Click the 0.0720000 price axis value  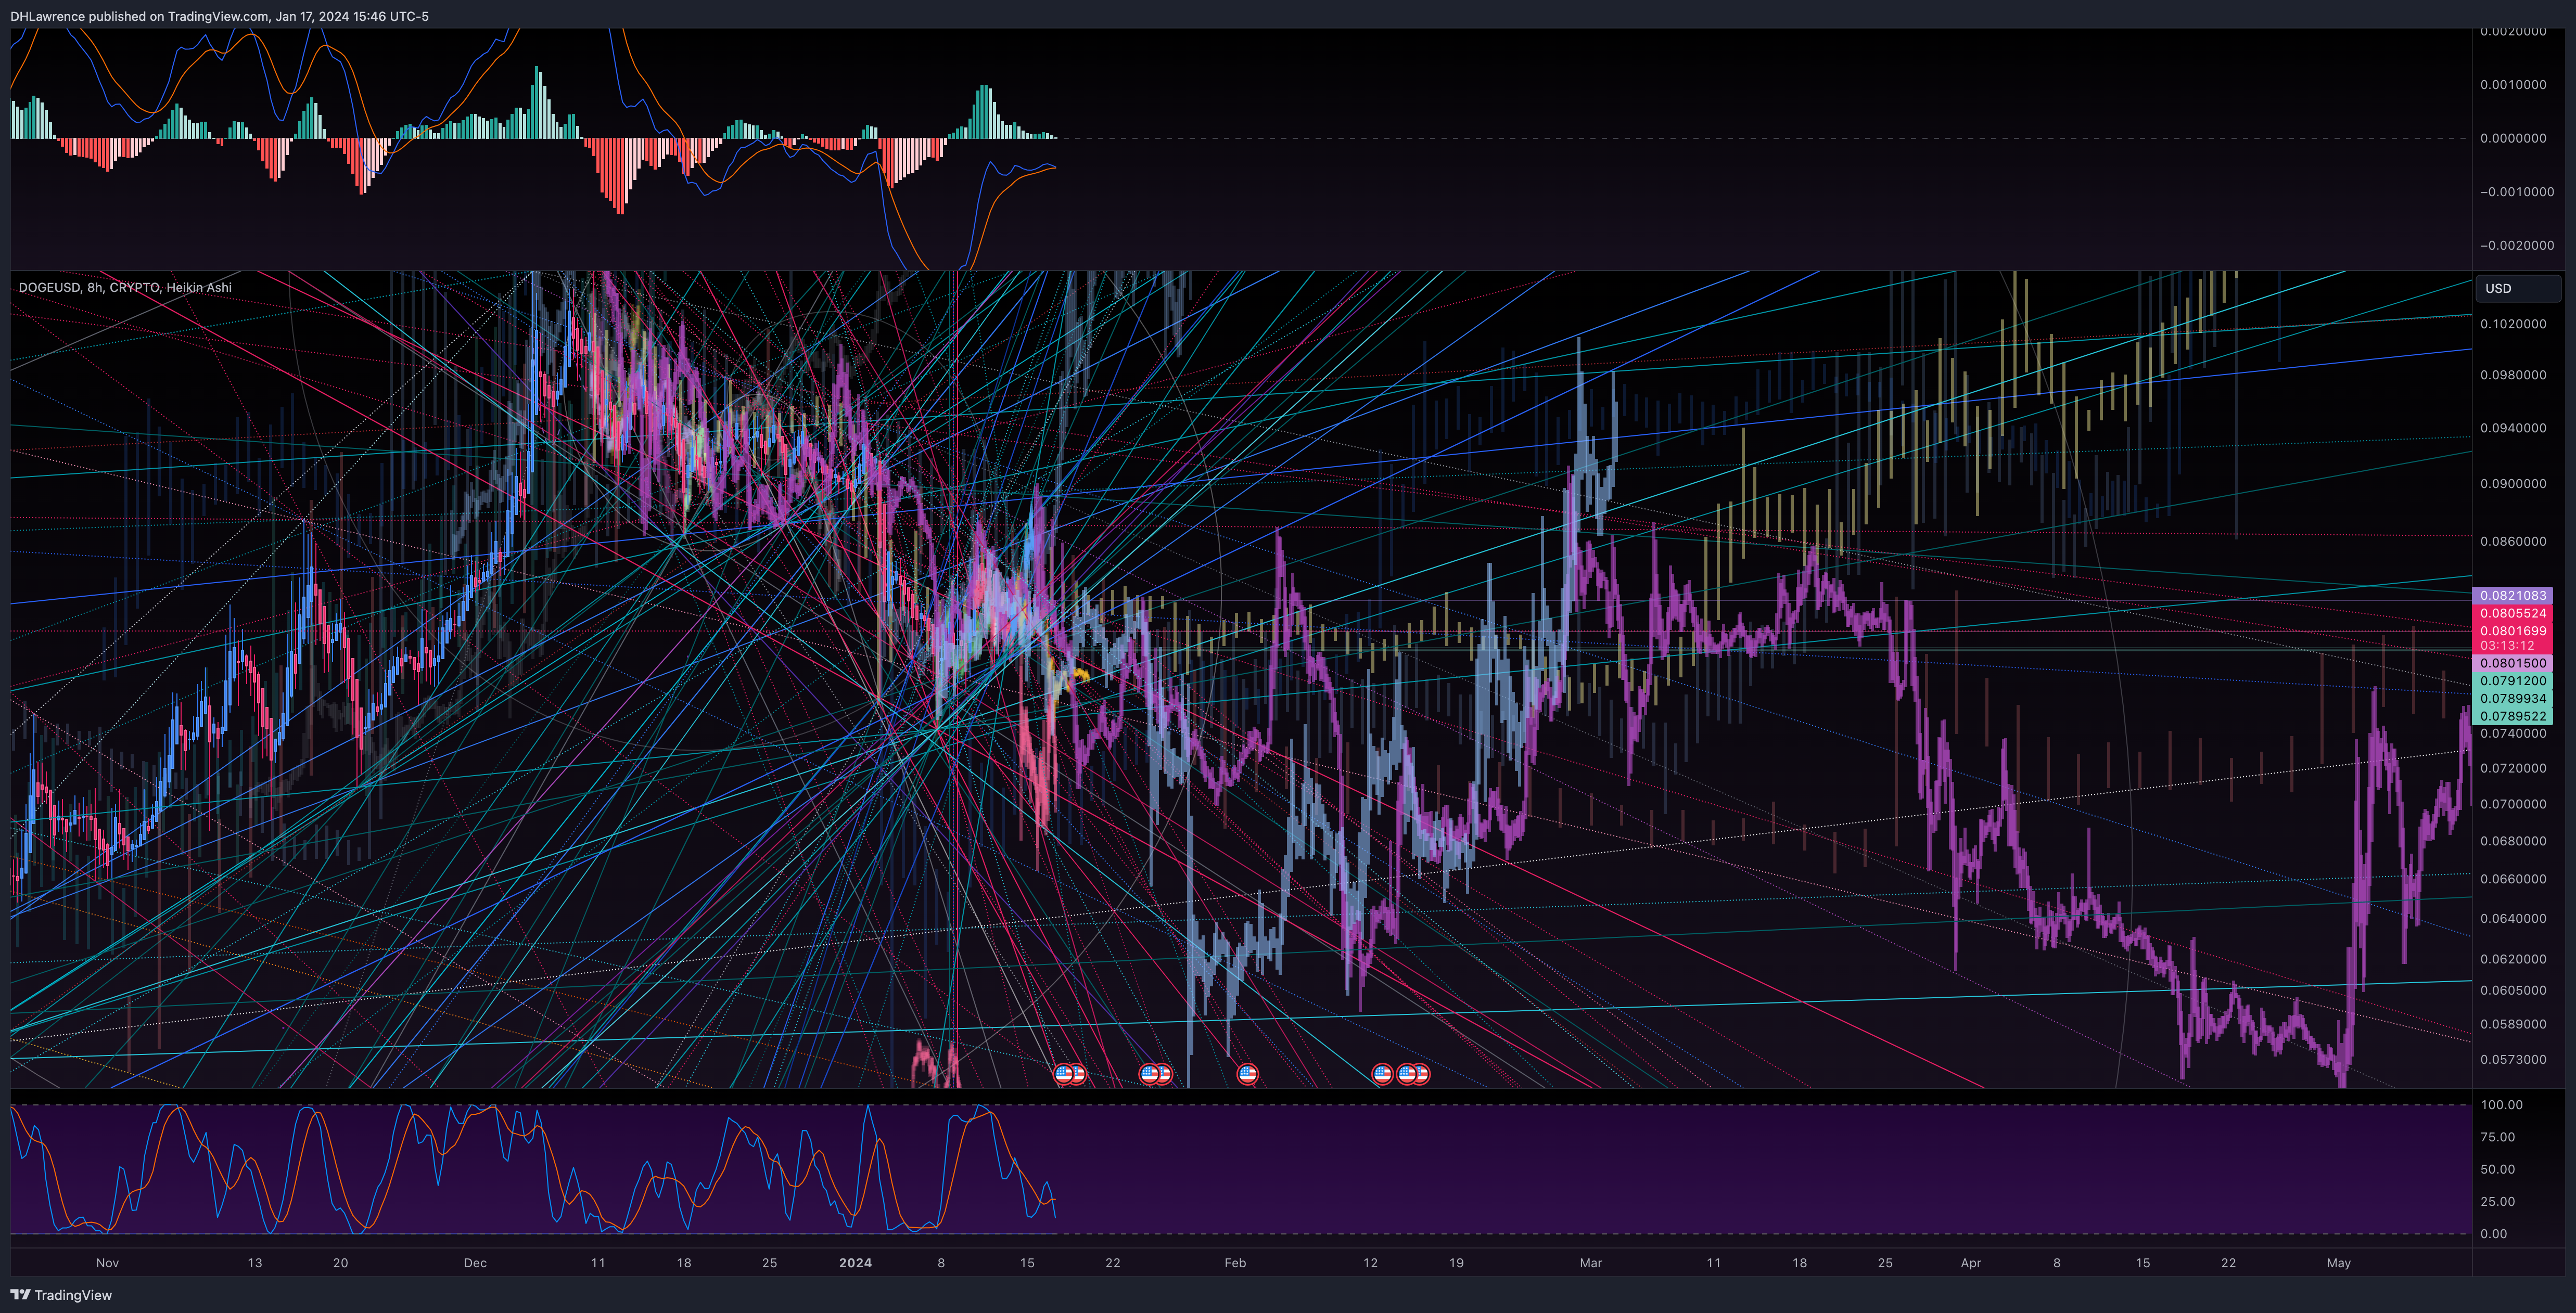point(2513,769)
